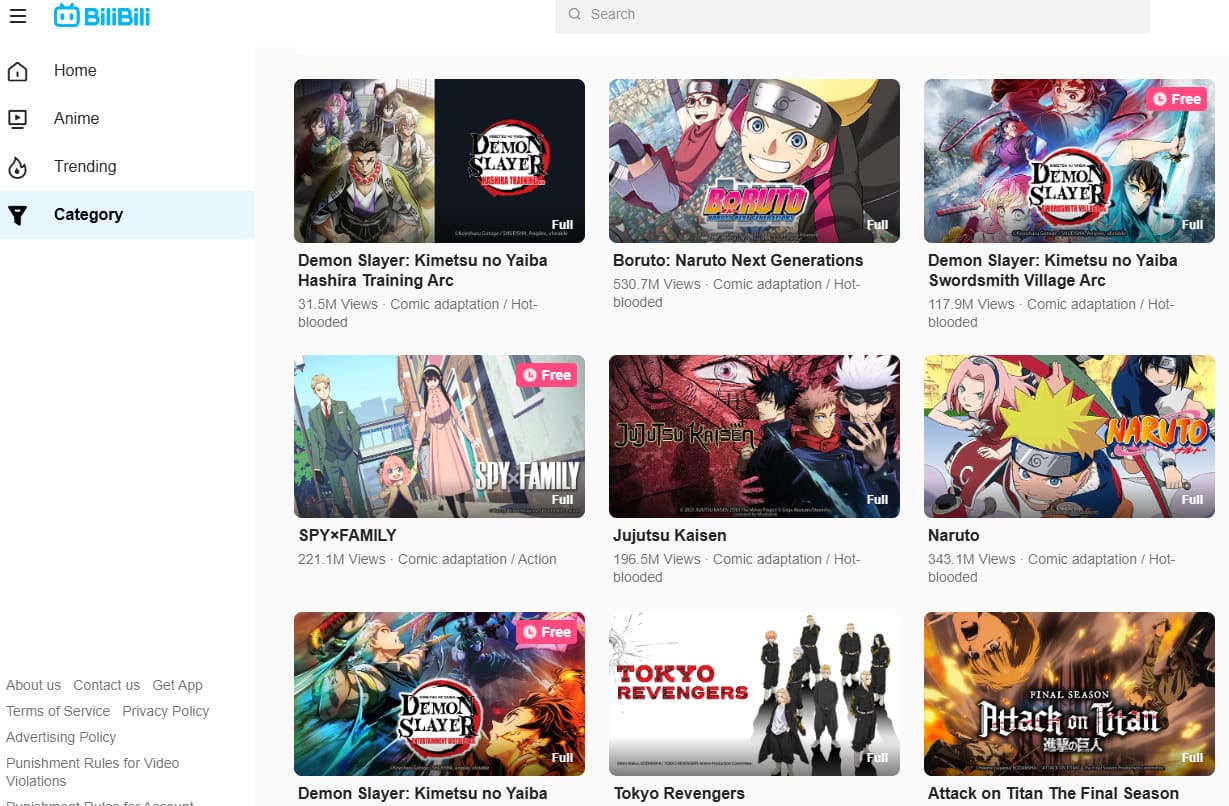This screenshot has width=1229, height=806.
Task: Focus the Search input field
Action: [x=860, y=15]
